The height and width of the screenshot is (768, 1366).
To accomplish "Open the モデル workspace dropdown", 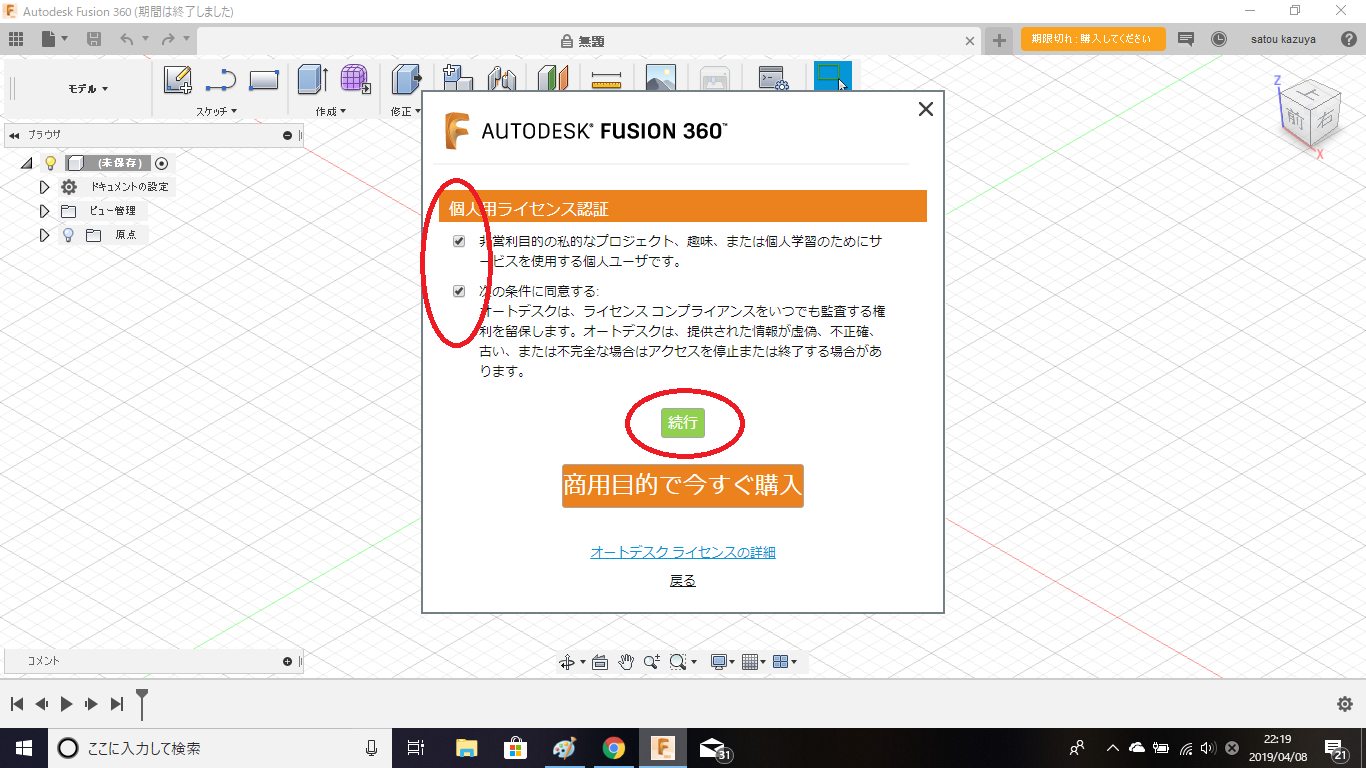I will tap(88, 89).
